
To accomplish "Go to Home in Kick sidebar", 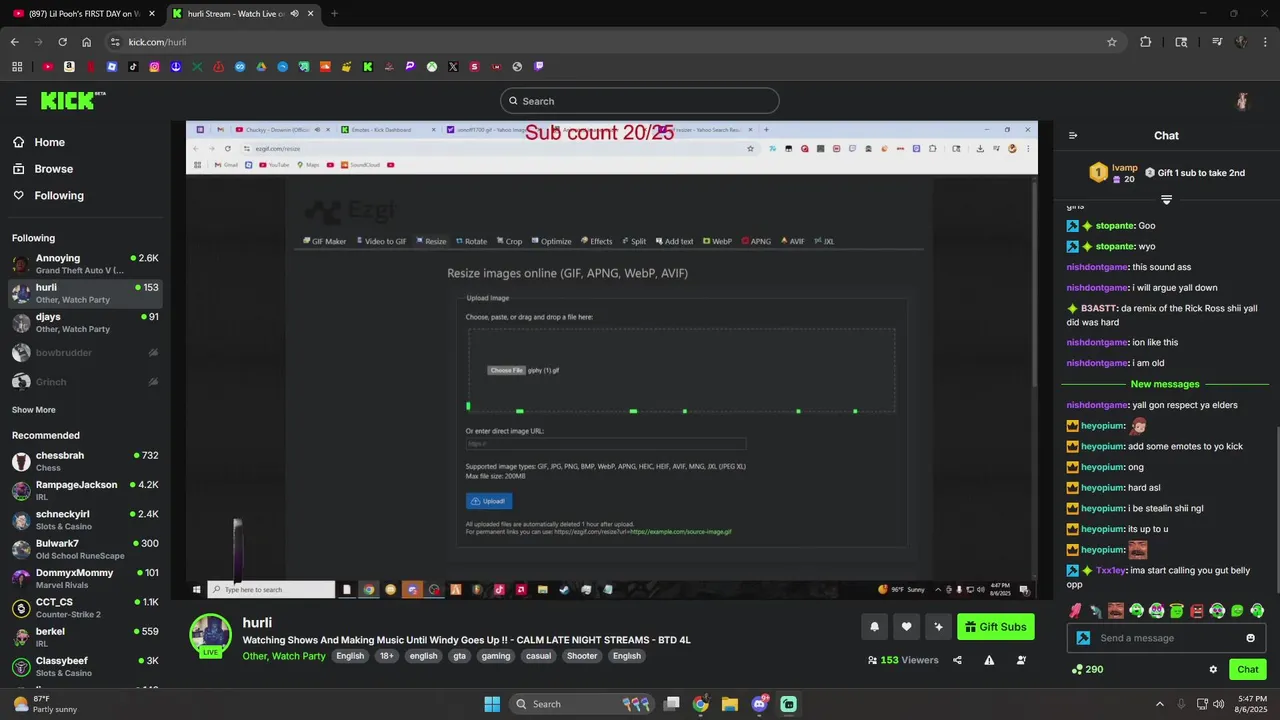I will (x=49, y=142).
